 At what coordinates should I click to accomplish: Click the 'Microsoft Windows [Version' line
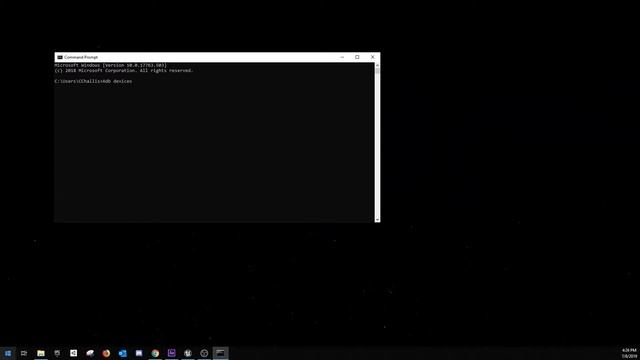(111, 65)
